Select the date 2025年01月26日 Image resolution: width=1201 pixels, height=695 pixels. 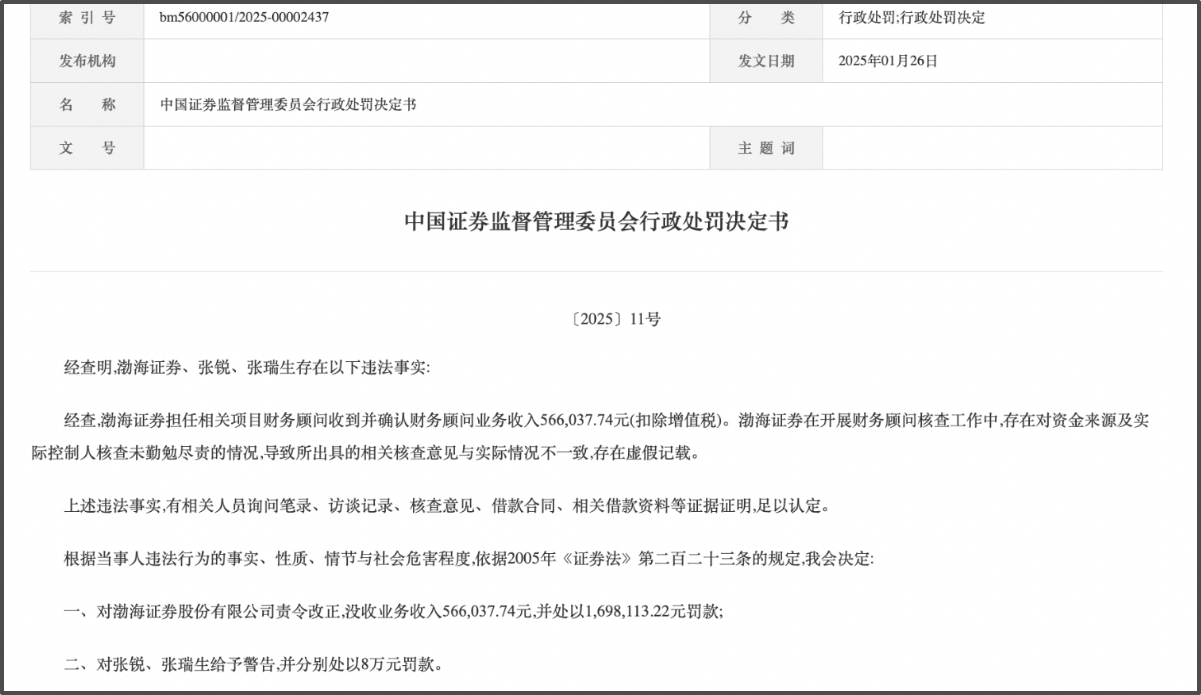click(x=888, y=61)
